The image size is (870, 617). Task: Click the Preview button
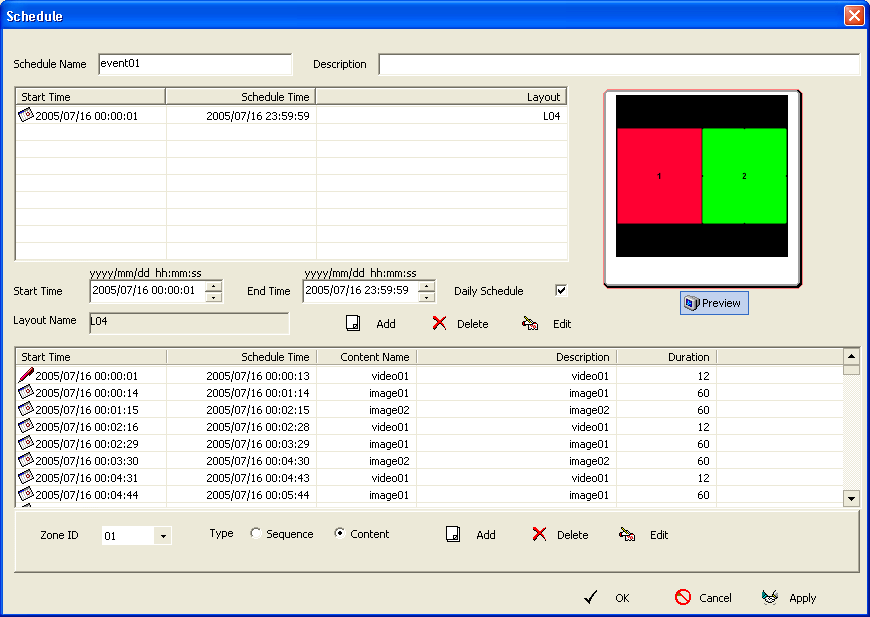(x=714, y=303)
